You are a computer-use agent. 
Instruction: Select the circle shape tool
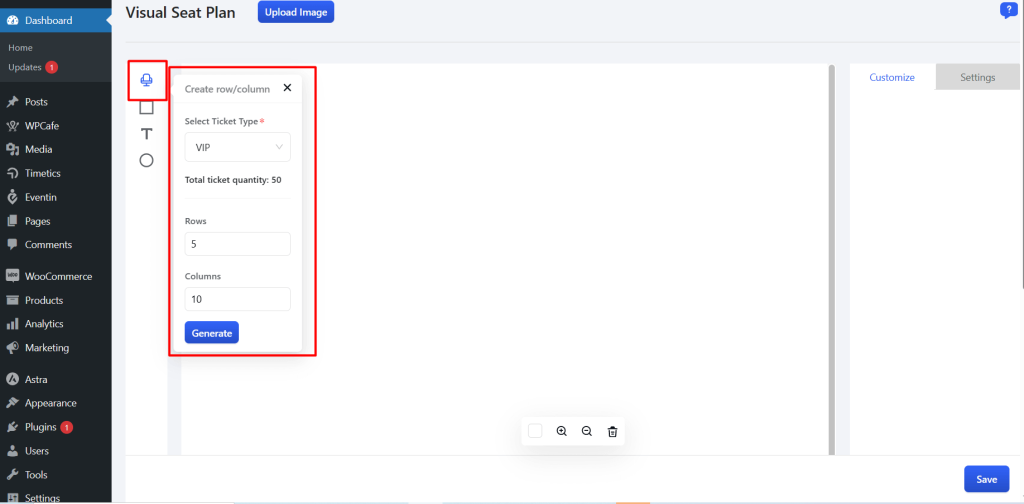coord(146,160)
